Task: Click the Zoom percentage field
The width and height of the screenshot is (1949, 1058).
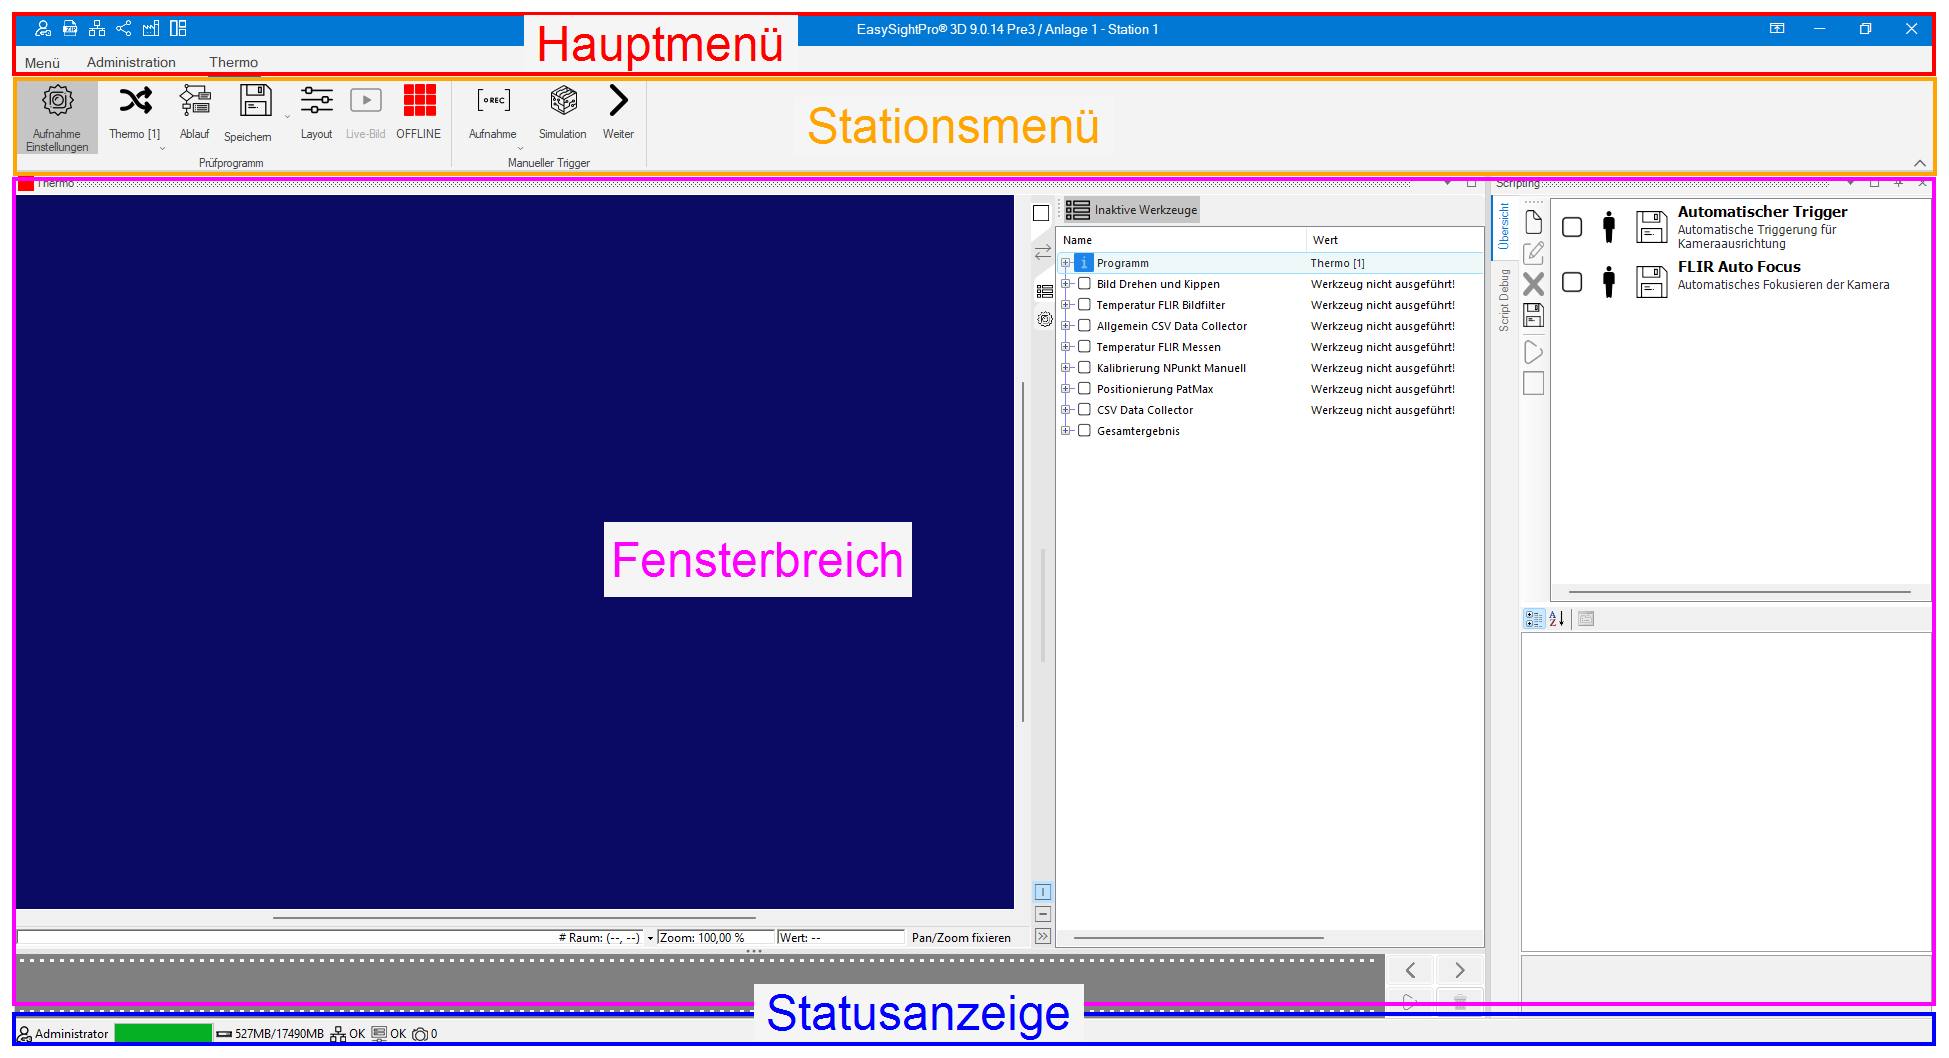Action: click(714, 938)
